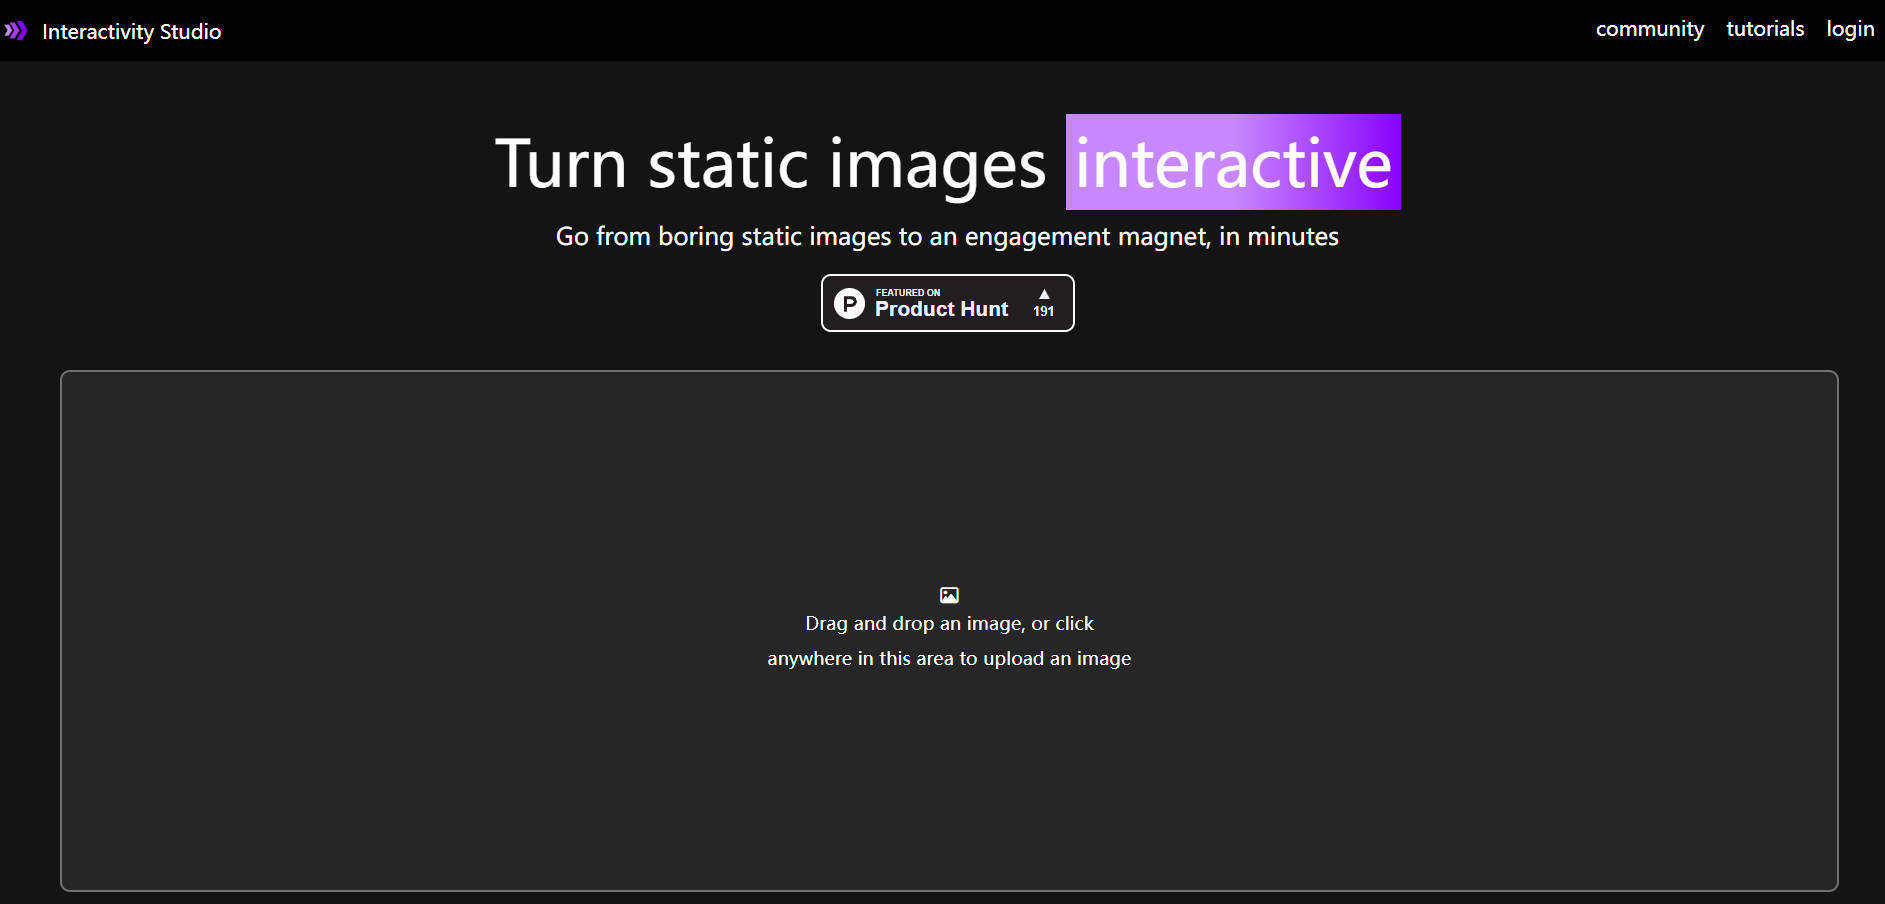Screen dimensions: 1885x904
Task: Click "Drag and drop an image" text
Action: pyautogui.click(x=949, y=623)
